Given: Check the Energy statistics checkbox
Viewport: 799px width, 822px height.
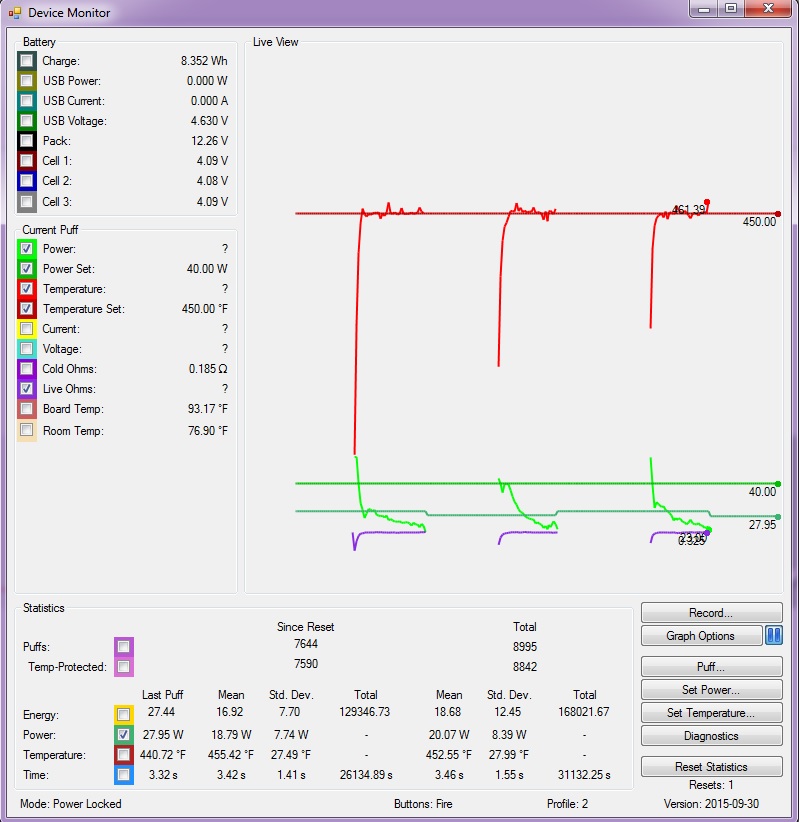Looking at the screenshot, I should tap(124, 714).
